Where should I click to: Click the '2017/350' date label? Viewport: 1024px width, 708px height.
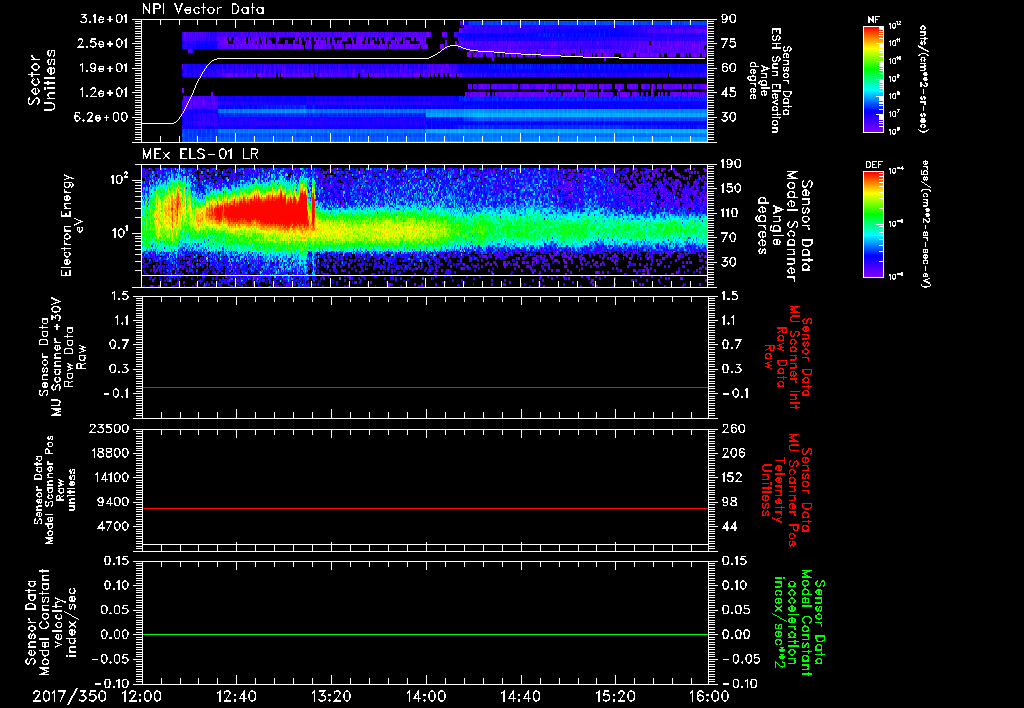(x=69, y=696)
